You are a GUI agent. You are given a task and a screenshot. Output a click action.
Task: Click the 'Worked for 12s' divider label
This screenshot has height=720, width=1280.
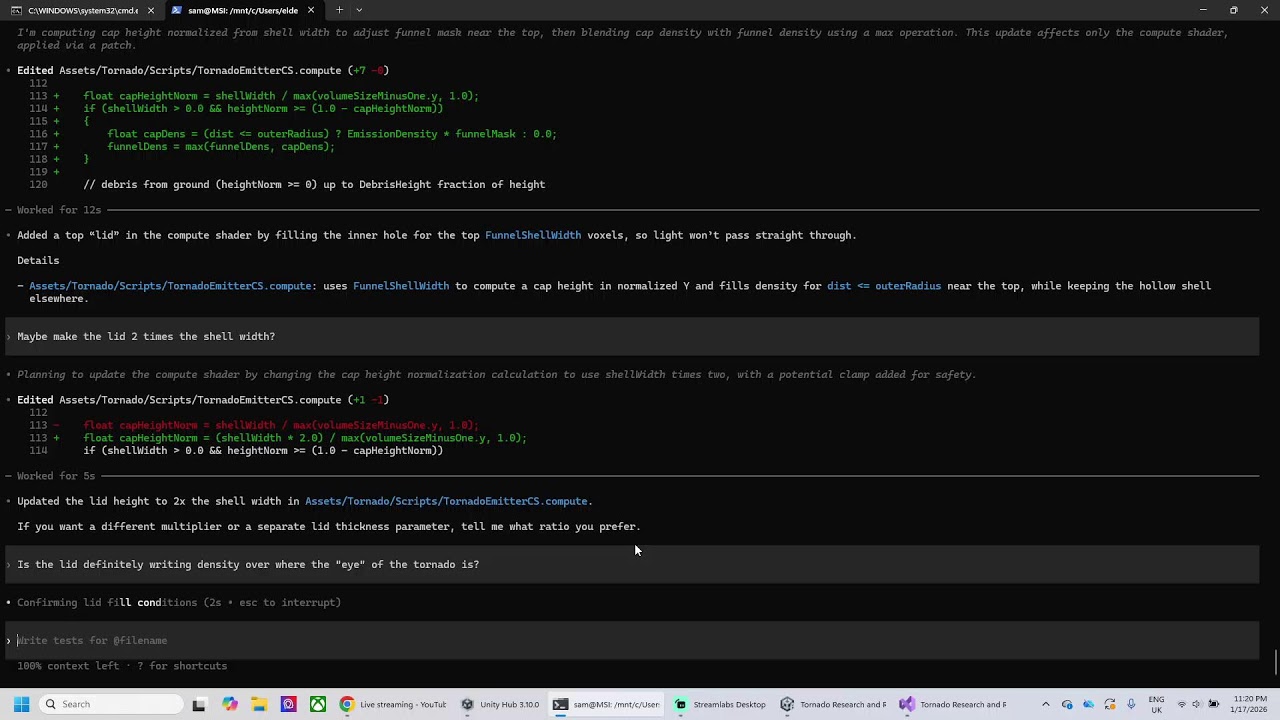pyautogui.click(x=59, y=210)
